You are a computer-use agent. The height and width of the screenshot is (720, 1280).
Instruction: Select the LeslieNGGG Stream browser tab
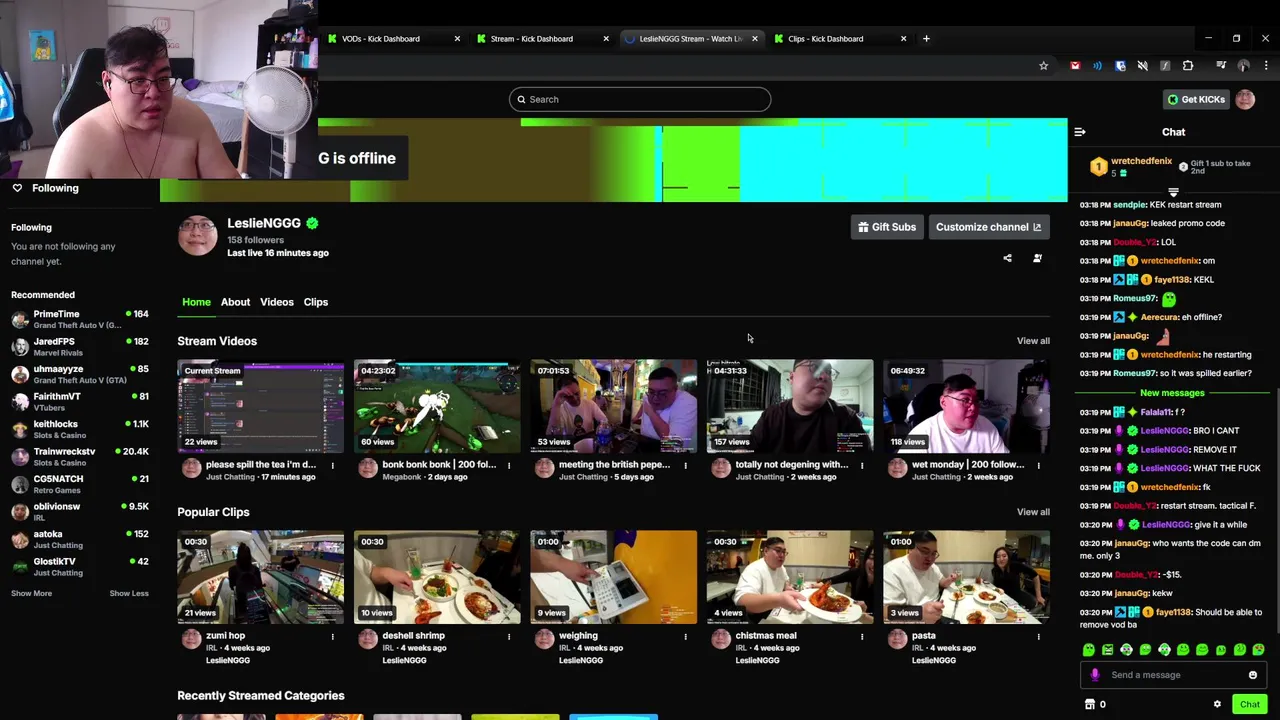coord(690,38)
